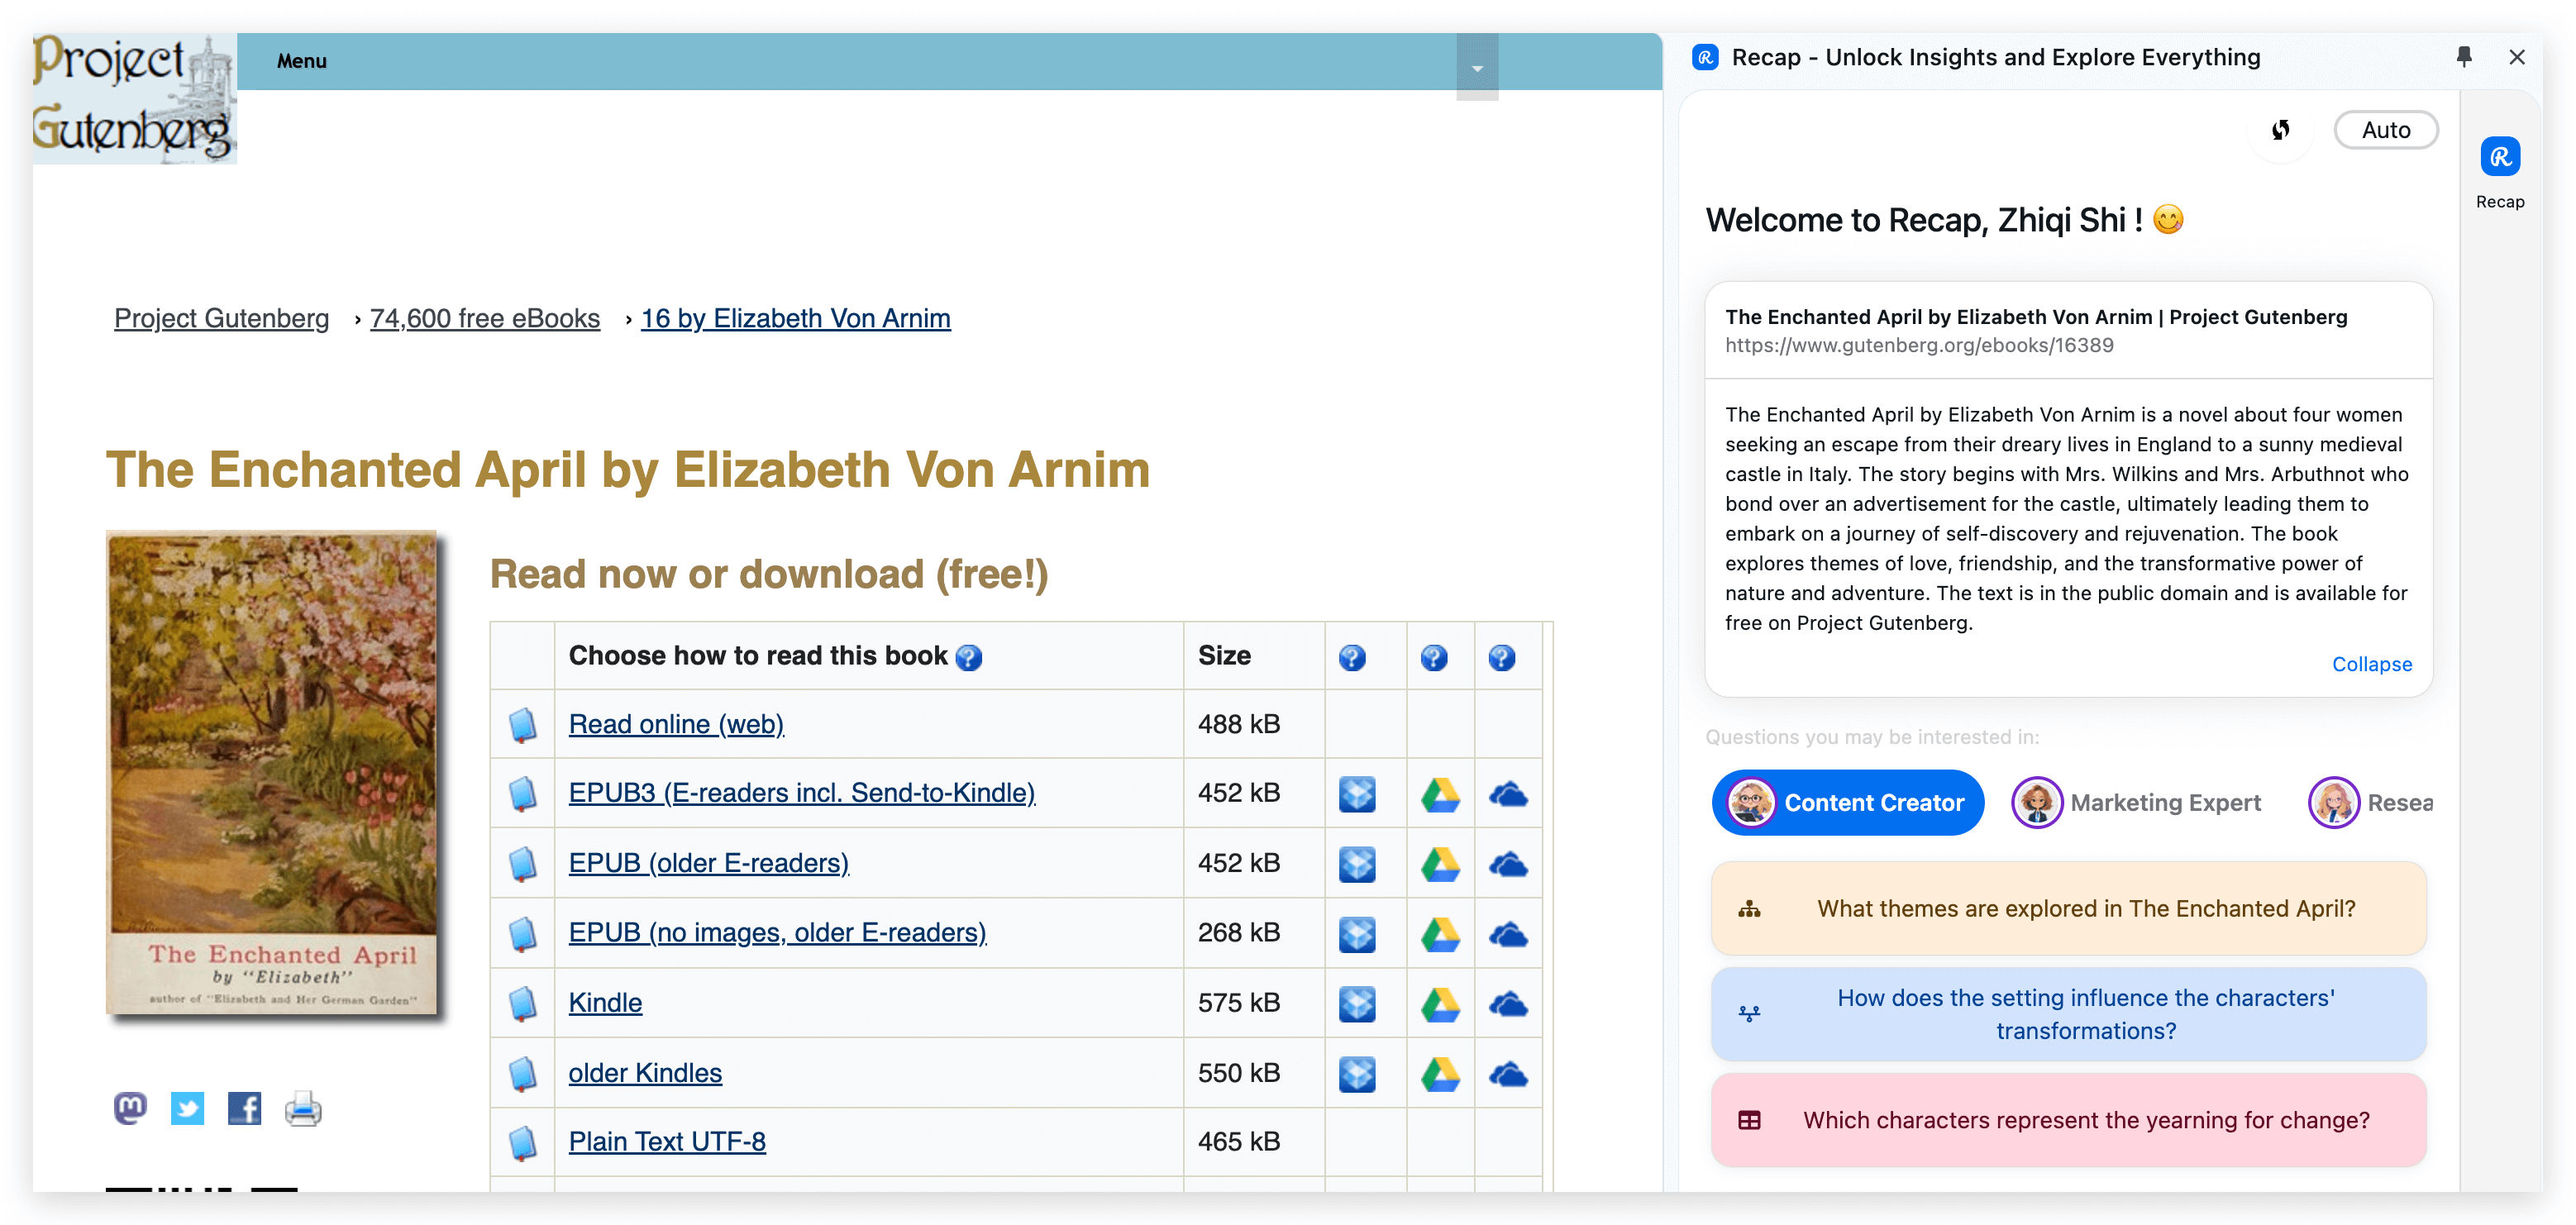Click book icon in EPUB no images row

coord(522,934)
